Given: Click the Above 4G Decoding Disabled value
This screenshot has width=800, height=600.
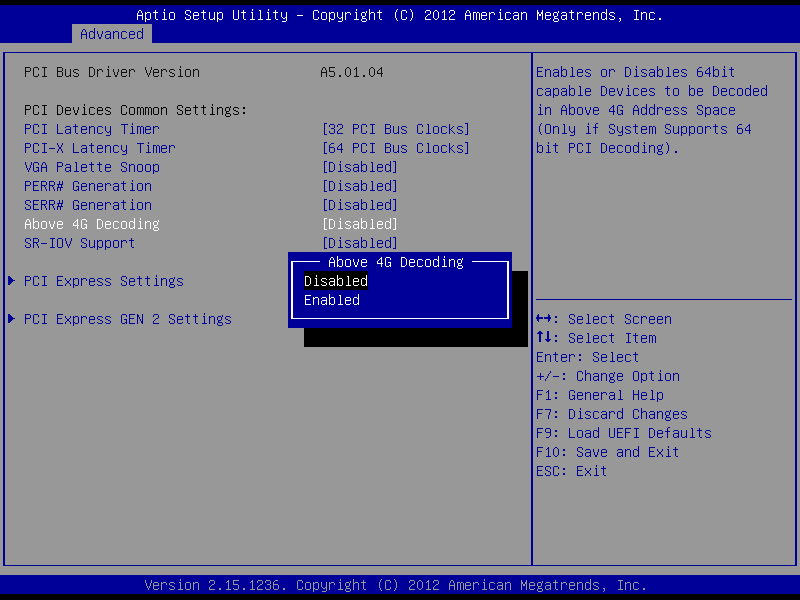Looking at the screenshot, I should (x=360, y=224).
